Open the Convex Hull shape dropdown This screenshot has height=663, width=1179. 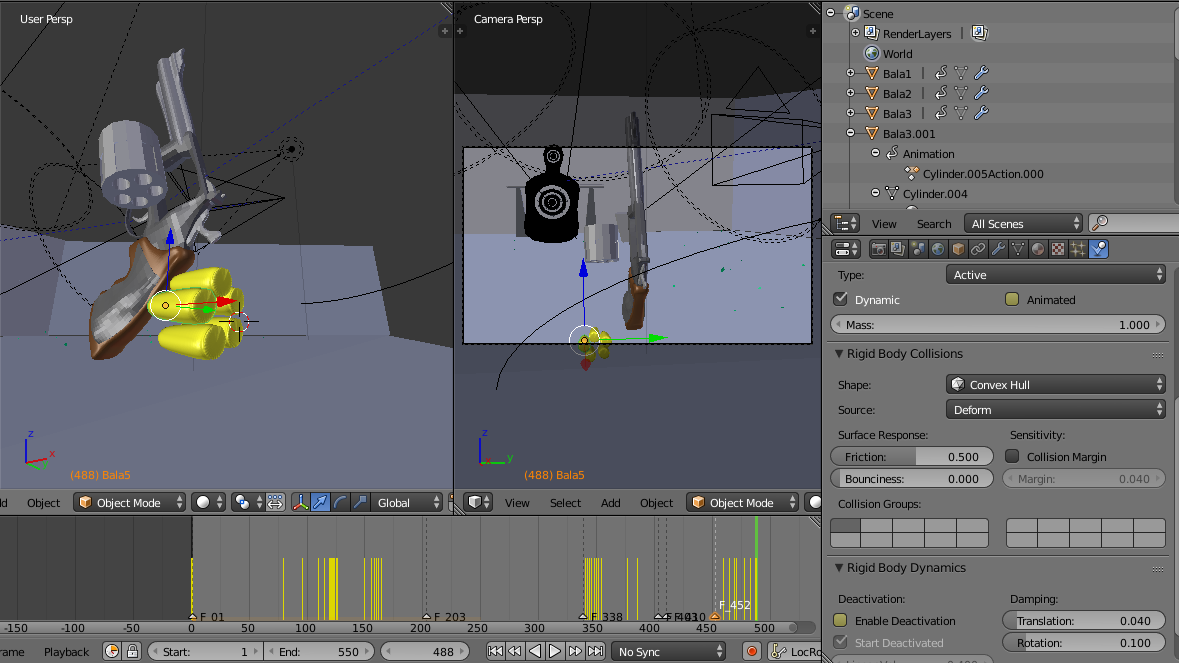1055,384
